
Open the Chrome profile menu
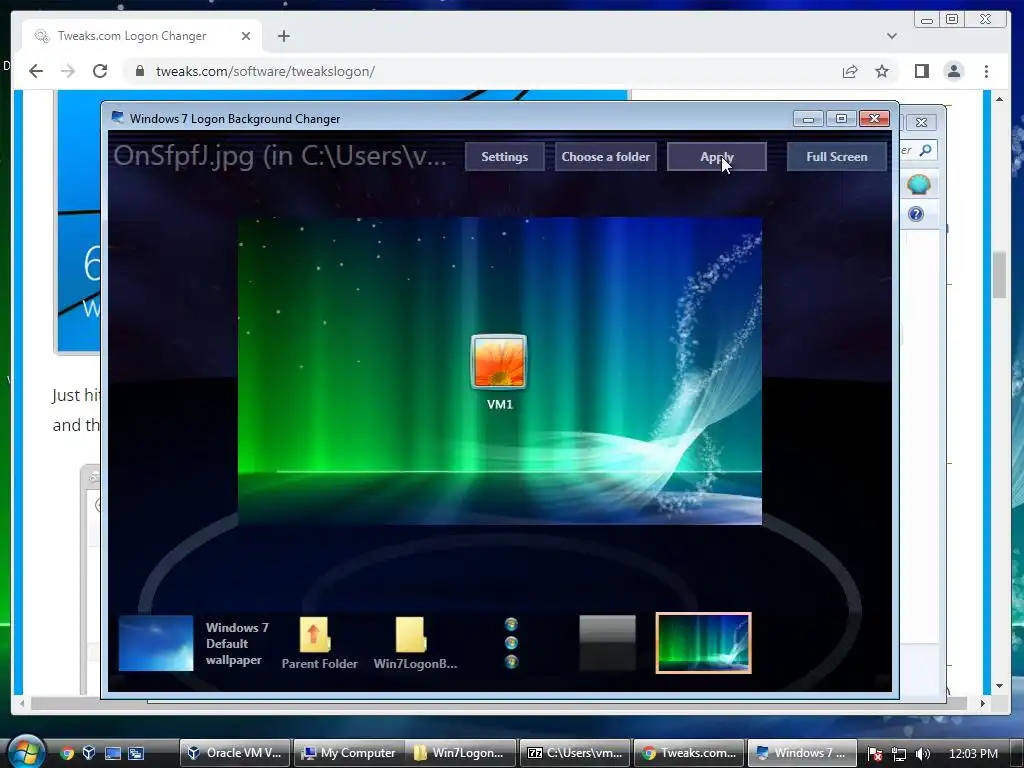[954, 71]
